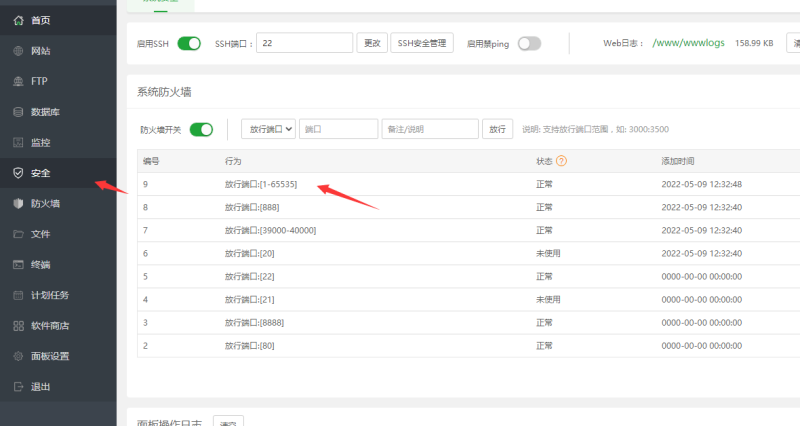Click the globe icon for 网站
Screen dimensions: 800x426
[x=17, y=51]
